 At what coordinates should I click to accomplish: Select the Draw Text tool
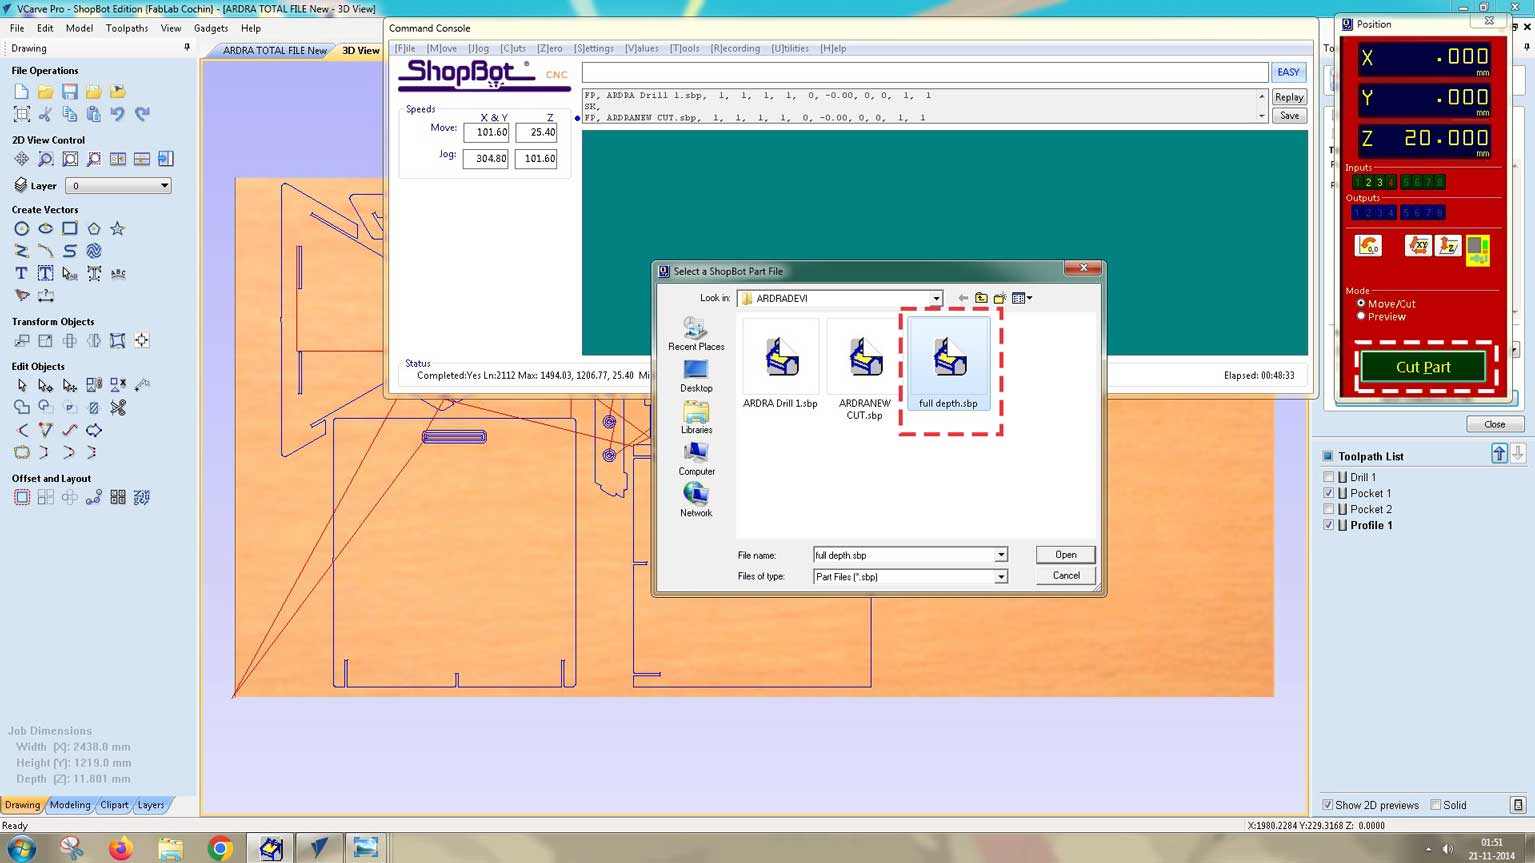(21, 273)
